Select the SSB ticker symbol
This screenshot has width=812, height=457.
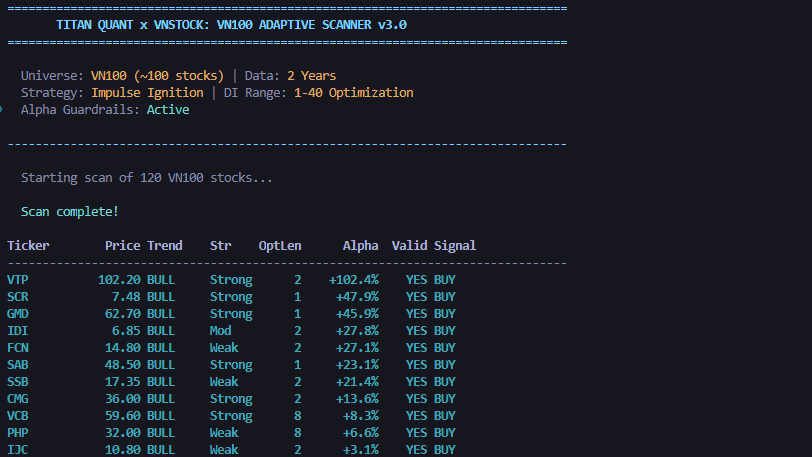coord(18,382)
